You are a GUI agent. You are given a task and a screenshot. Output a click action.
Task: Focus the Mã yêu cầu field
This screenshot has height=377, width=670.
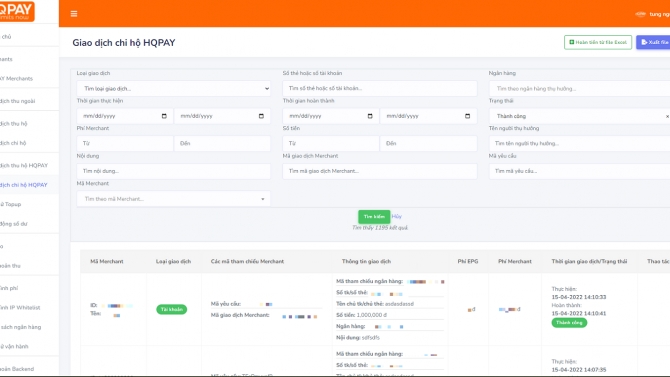click(579, 171)
